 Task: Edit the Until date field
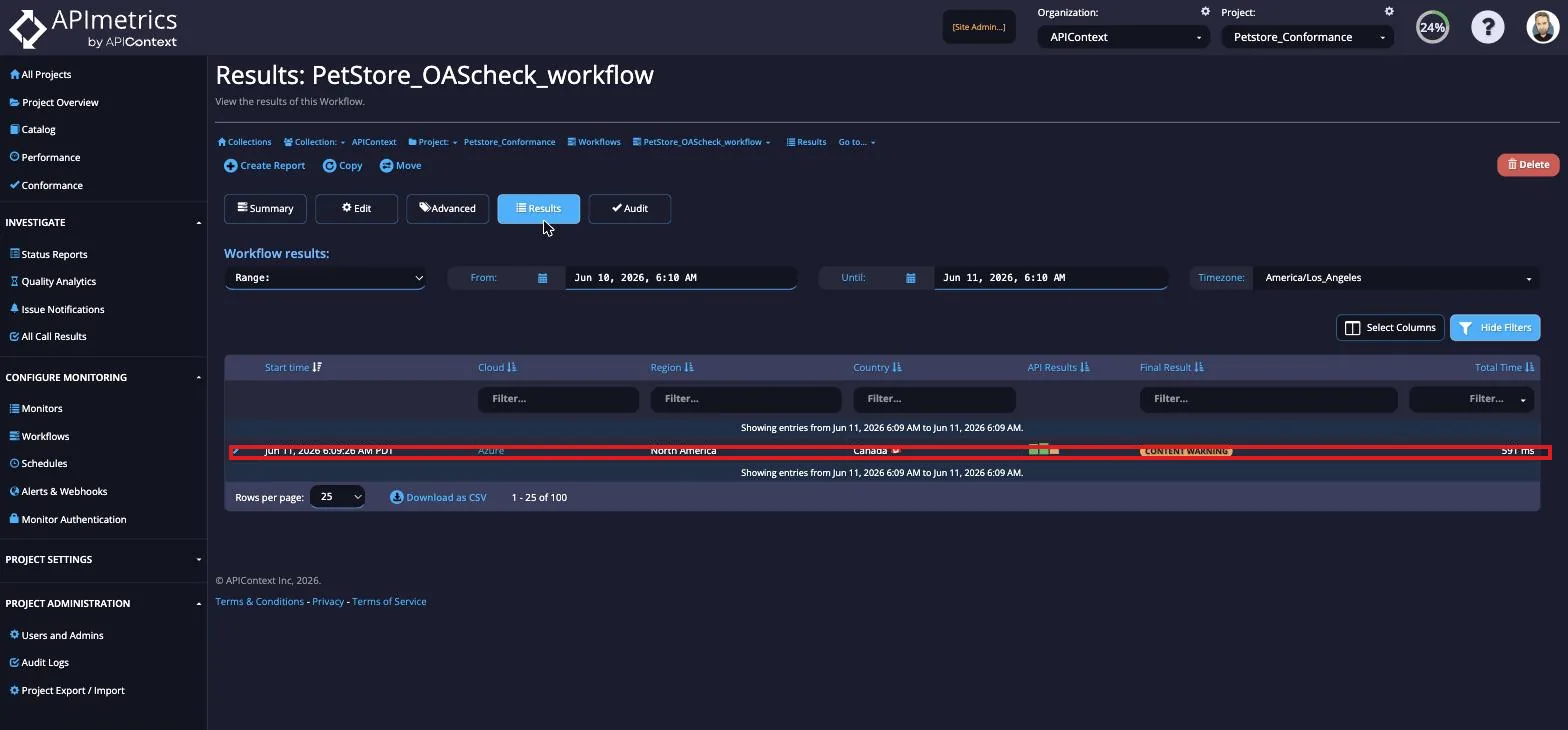(1050, 278)
